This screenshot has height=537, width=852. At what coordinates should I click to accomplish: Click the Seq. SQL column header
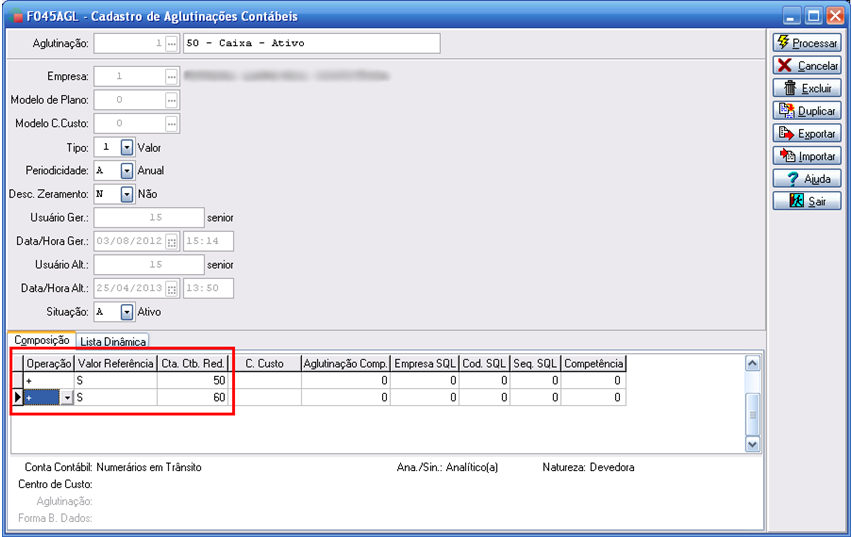[535, 364]
